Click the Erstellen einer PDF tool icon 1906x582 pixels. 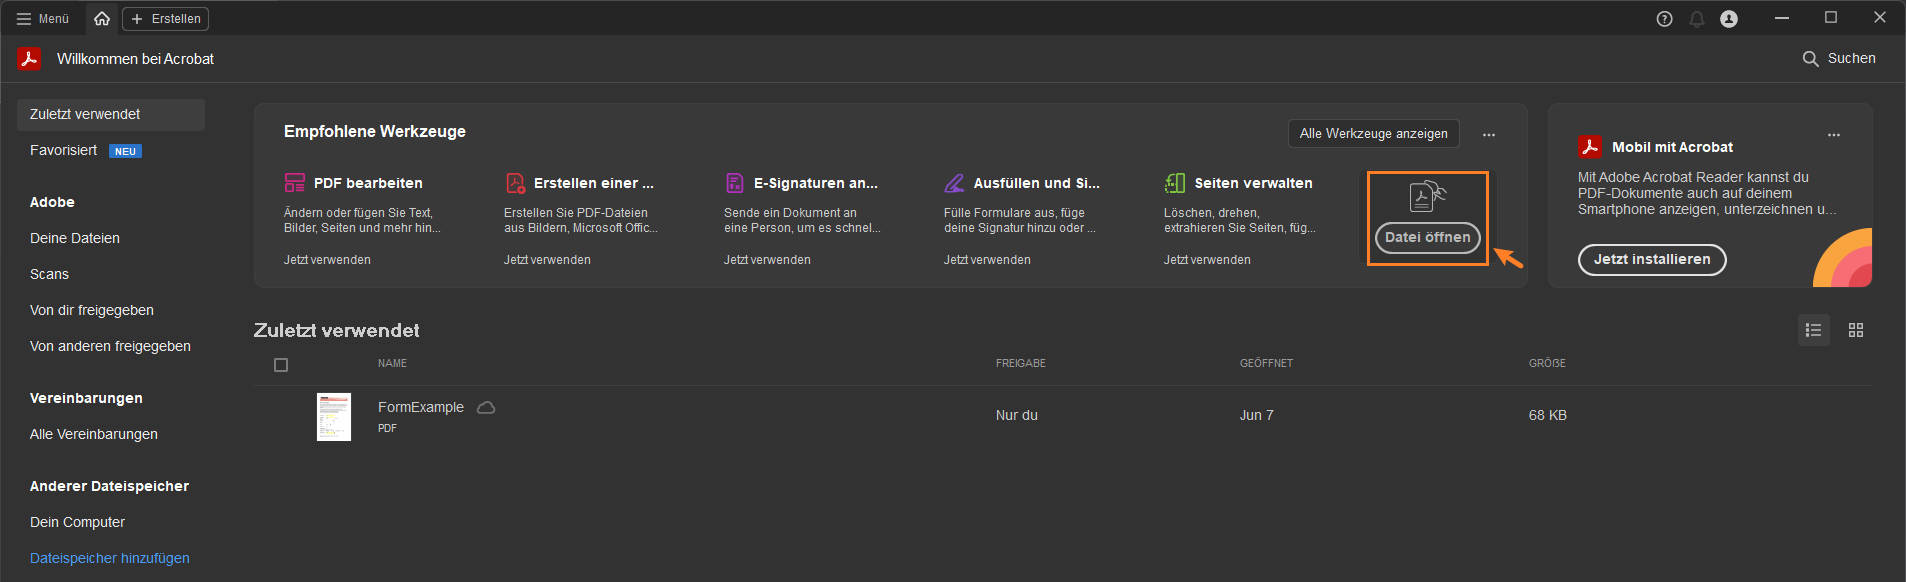(x=515, y=183)
